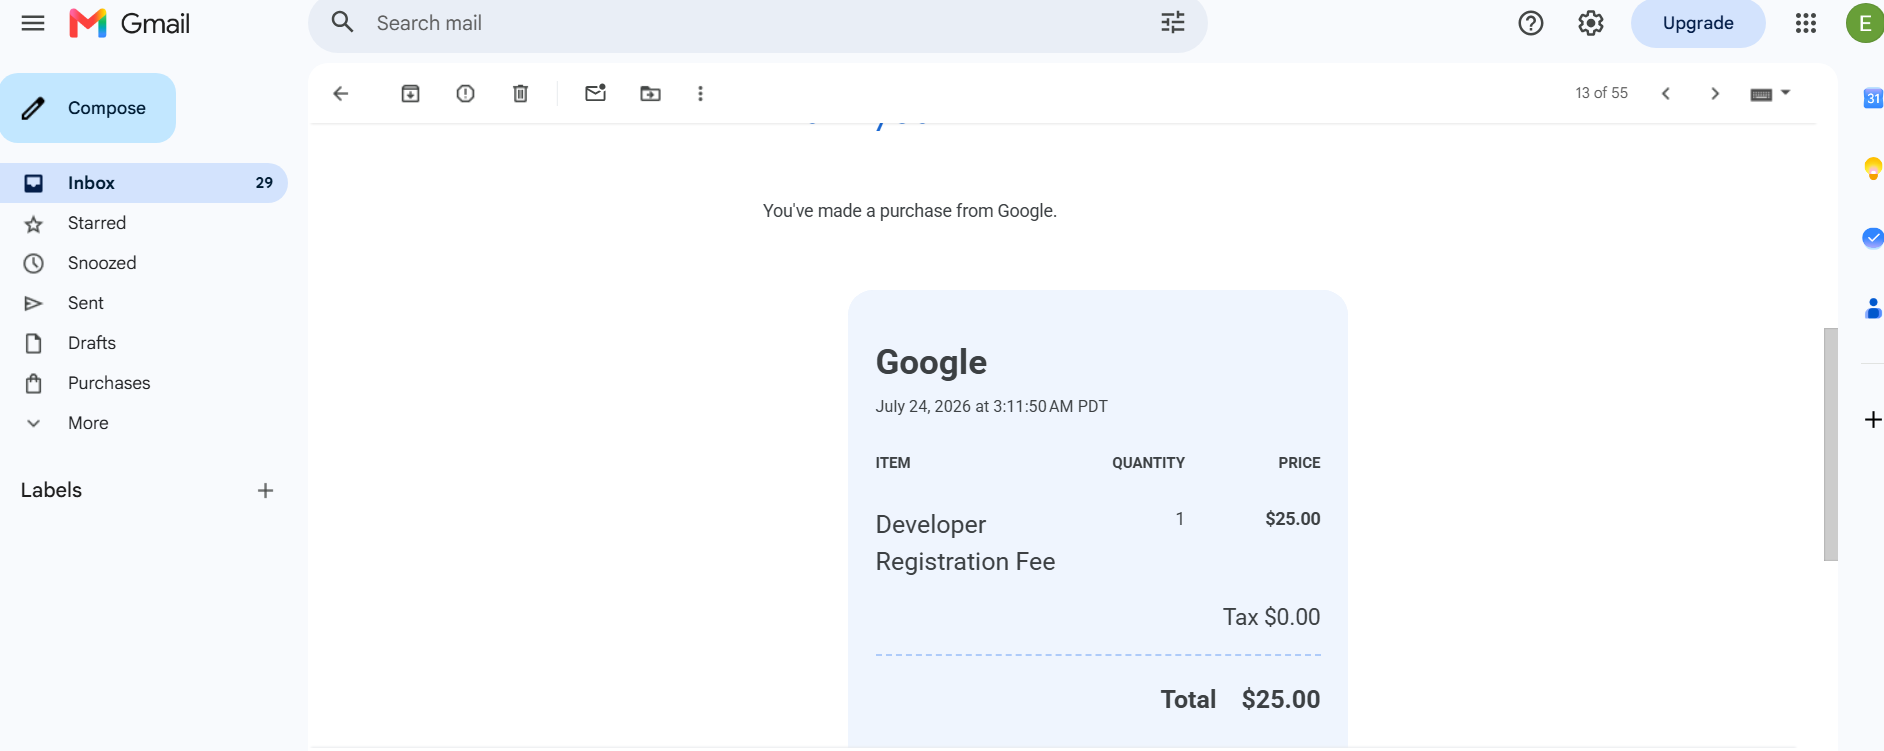Open Contacts side panel
The height and width of the screenshot is (751, 1884).
tap(1873, 308)
